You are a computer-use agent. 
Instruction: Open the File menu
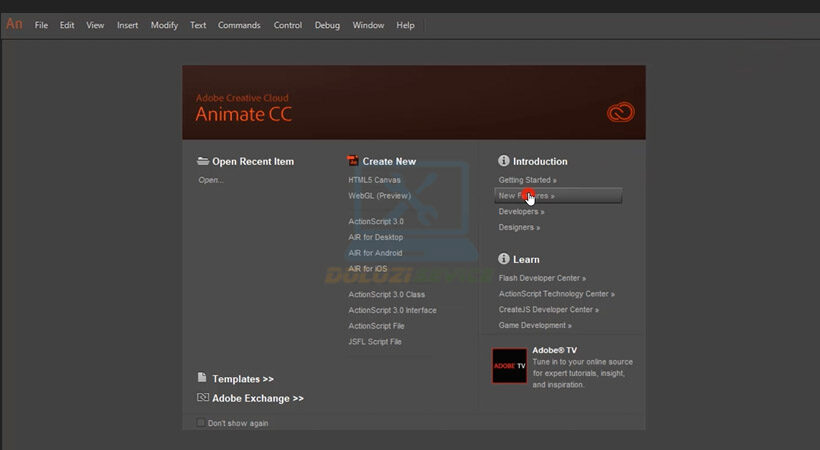[x=41, y=25]
